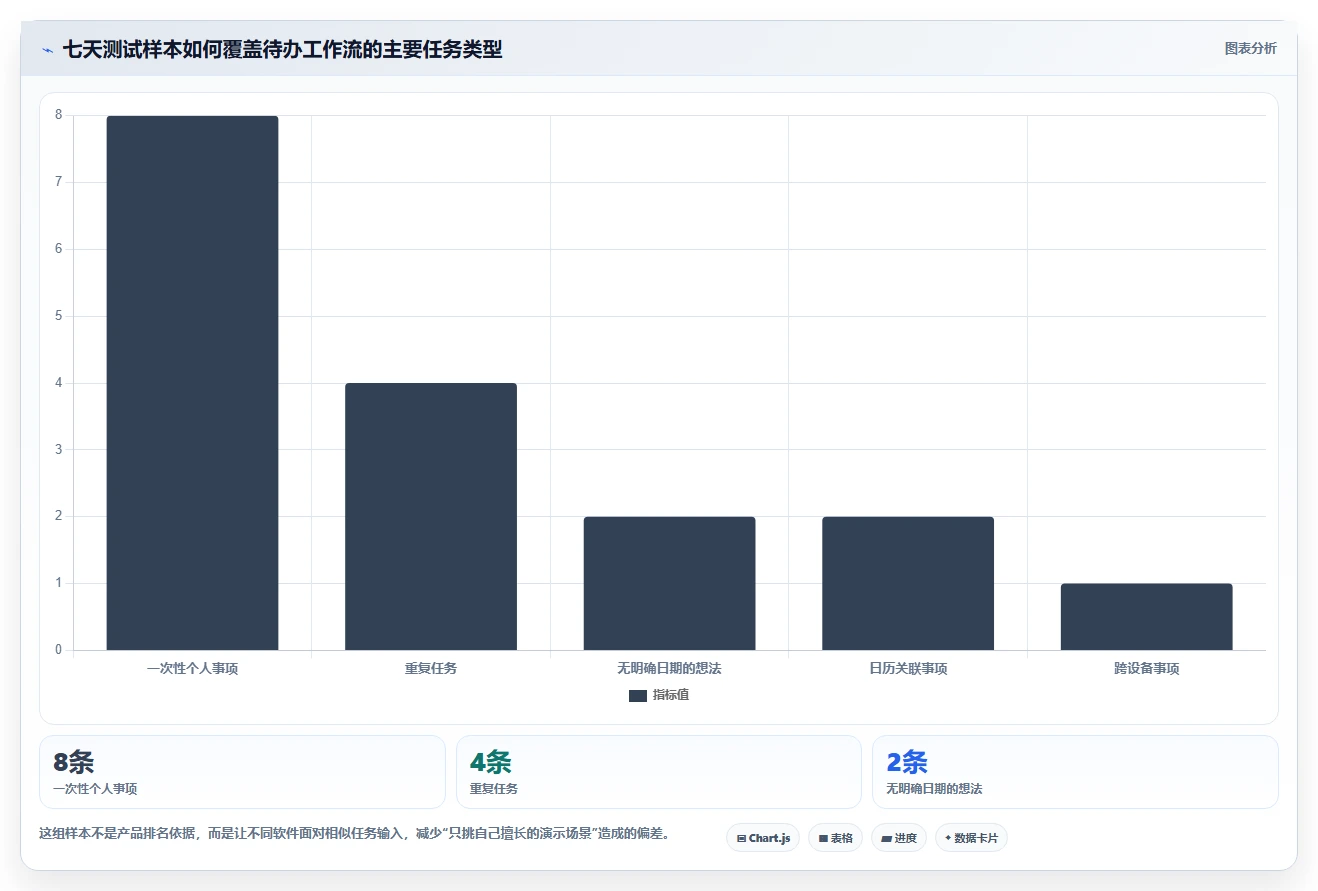Screen dimensions: 1318x891
Task: Click the icon inside the 表格 chip
Action: [x=823, y=838]
